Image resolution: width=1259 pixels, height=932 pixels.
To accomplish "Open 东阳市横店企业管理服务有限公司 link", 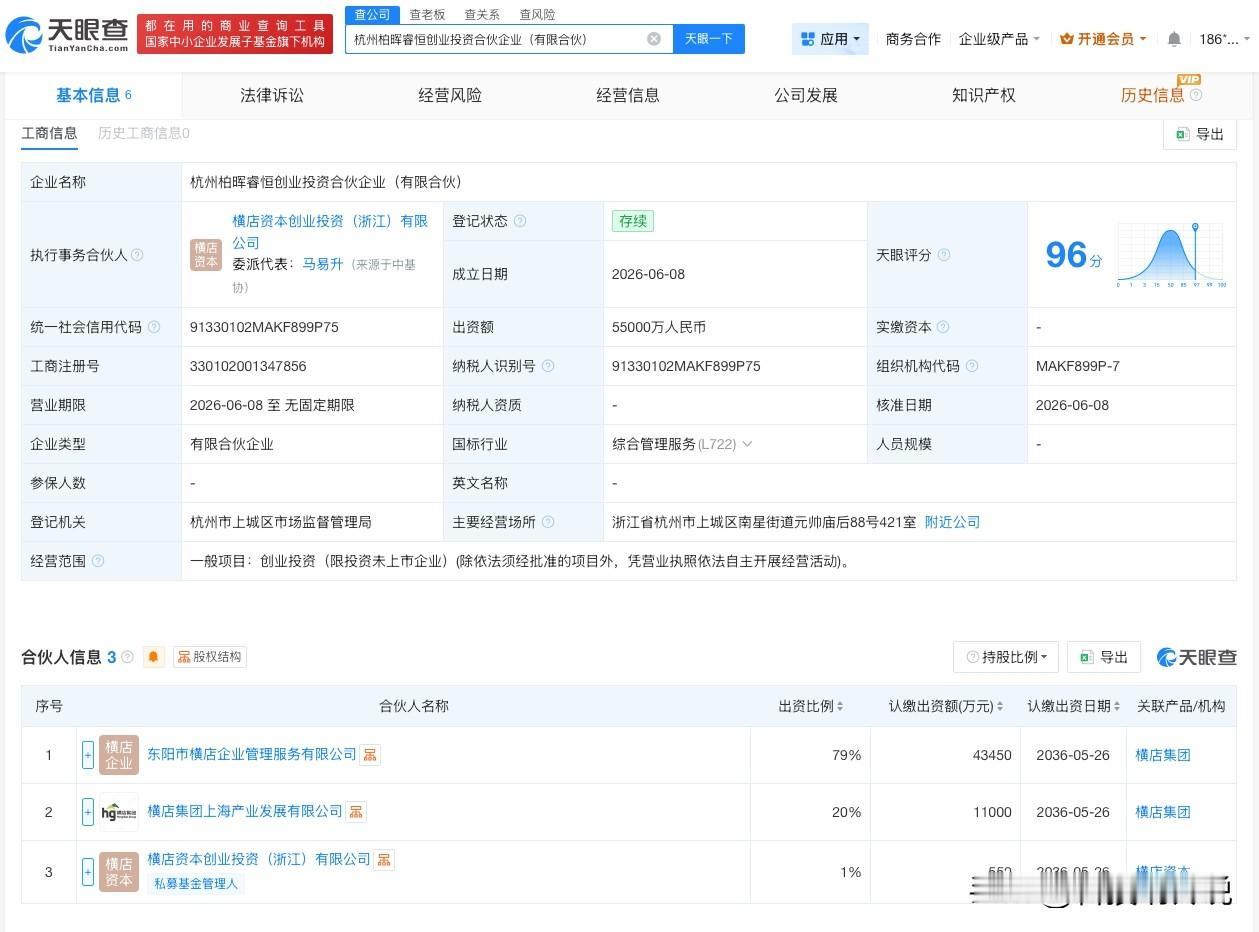I will pyautogui.click(x=252, y=754).
